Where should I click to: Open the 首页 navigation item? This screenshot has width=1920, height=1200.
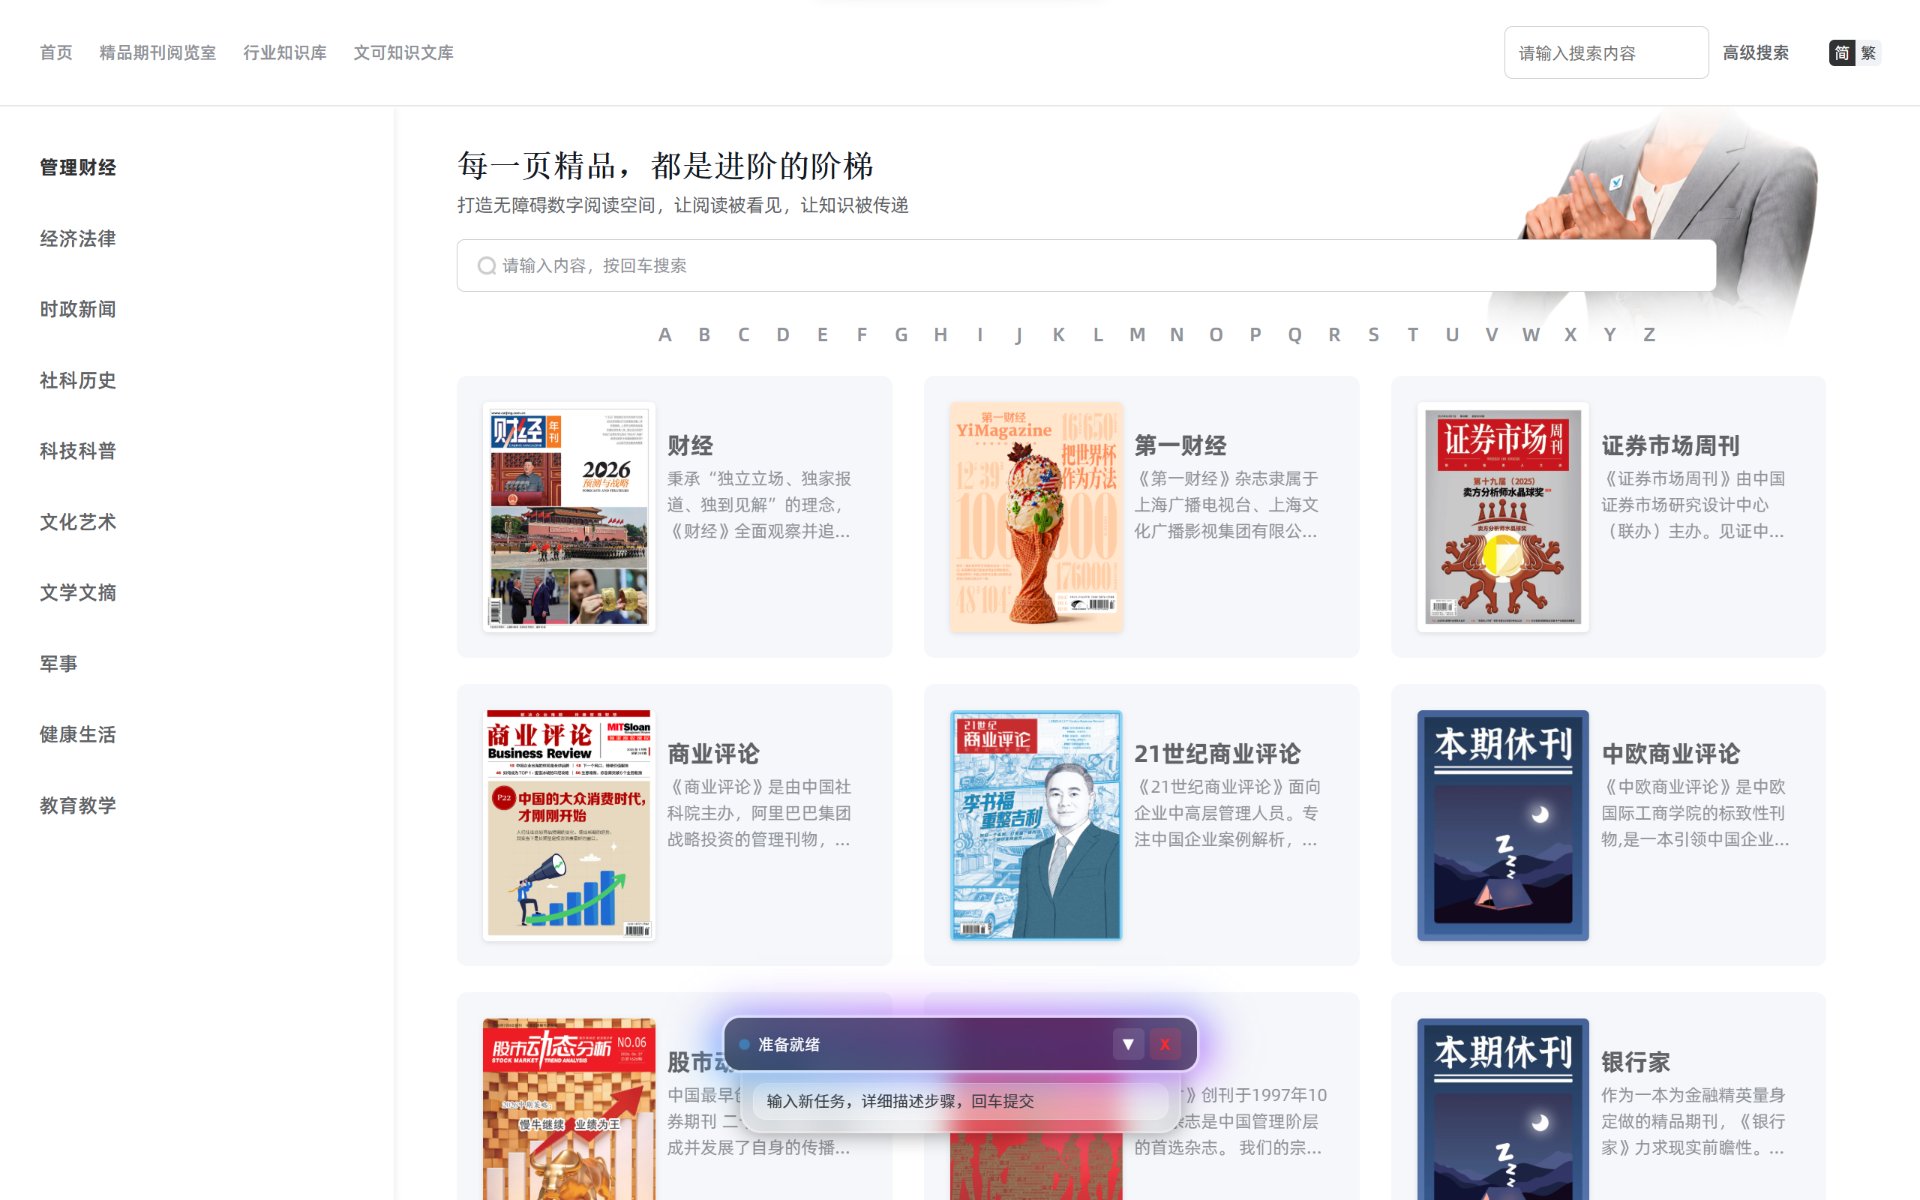56,53
